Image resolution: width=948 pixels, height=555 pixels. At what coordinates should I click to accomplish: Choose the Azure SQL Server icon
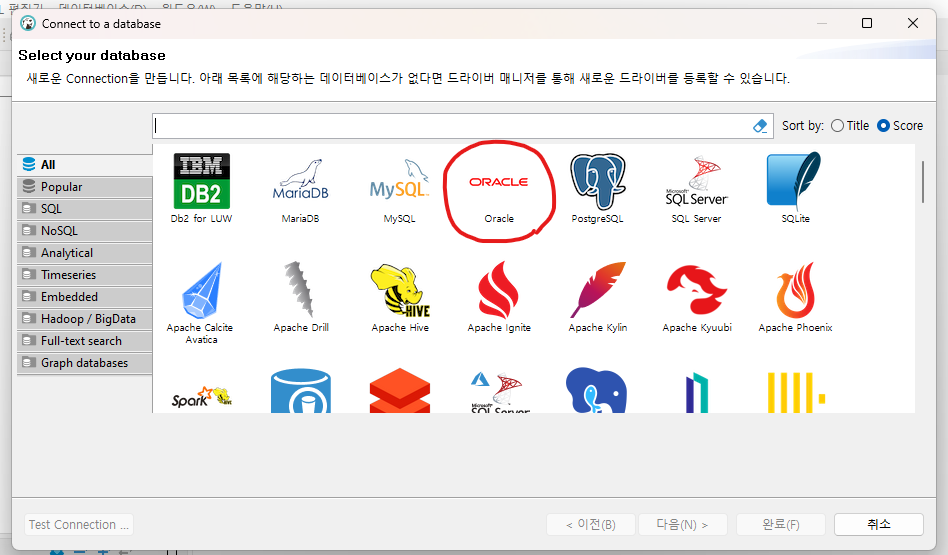point(499,392)
